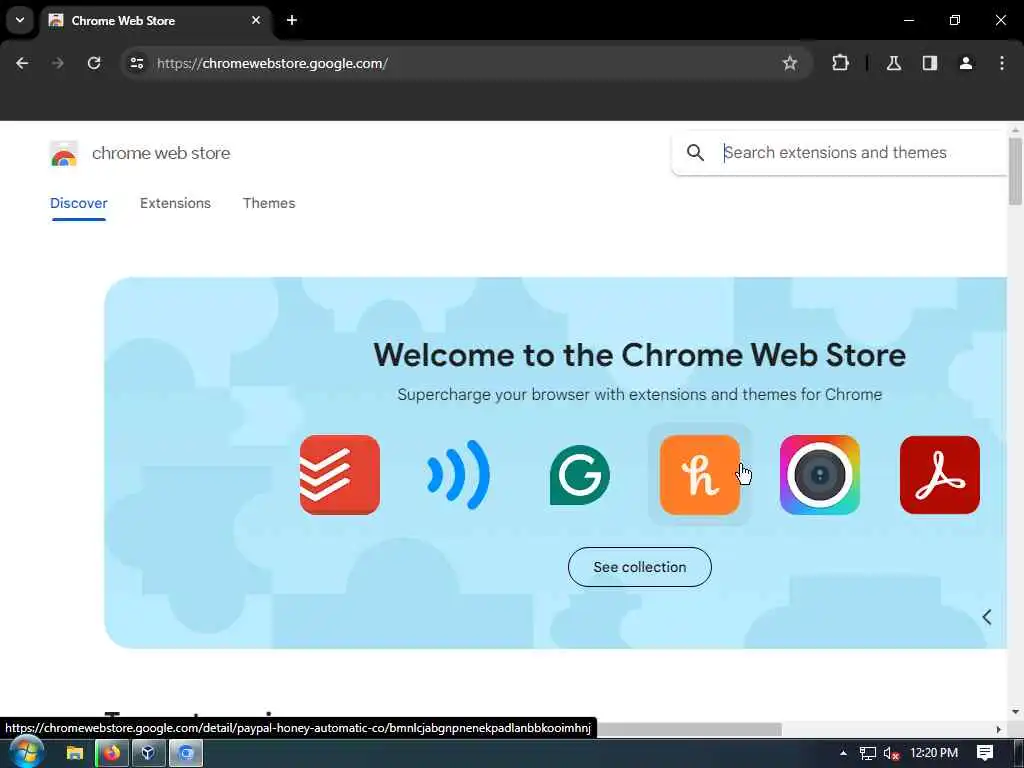Launch Firefox from the taskbar
1024x768 pixels.
[x=112, y=753]
